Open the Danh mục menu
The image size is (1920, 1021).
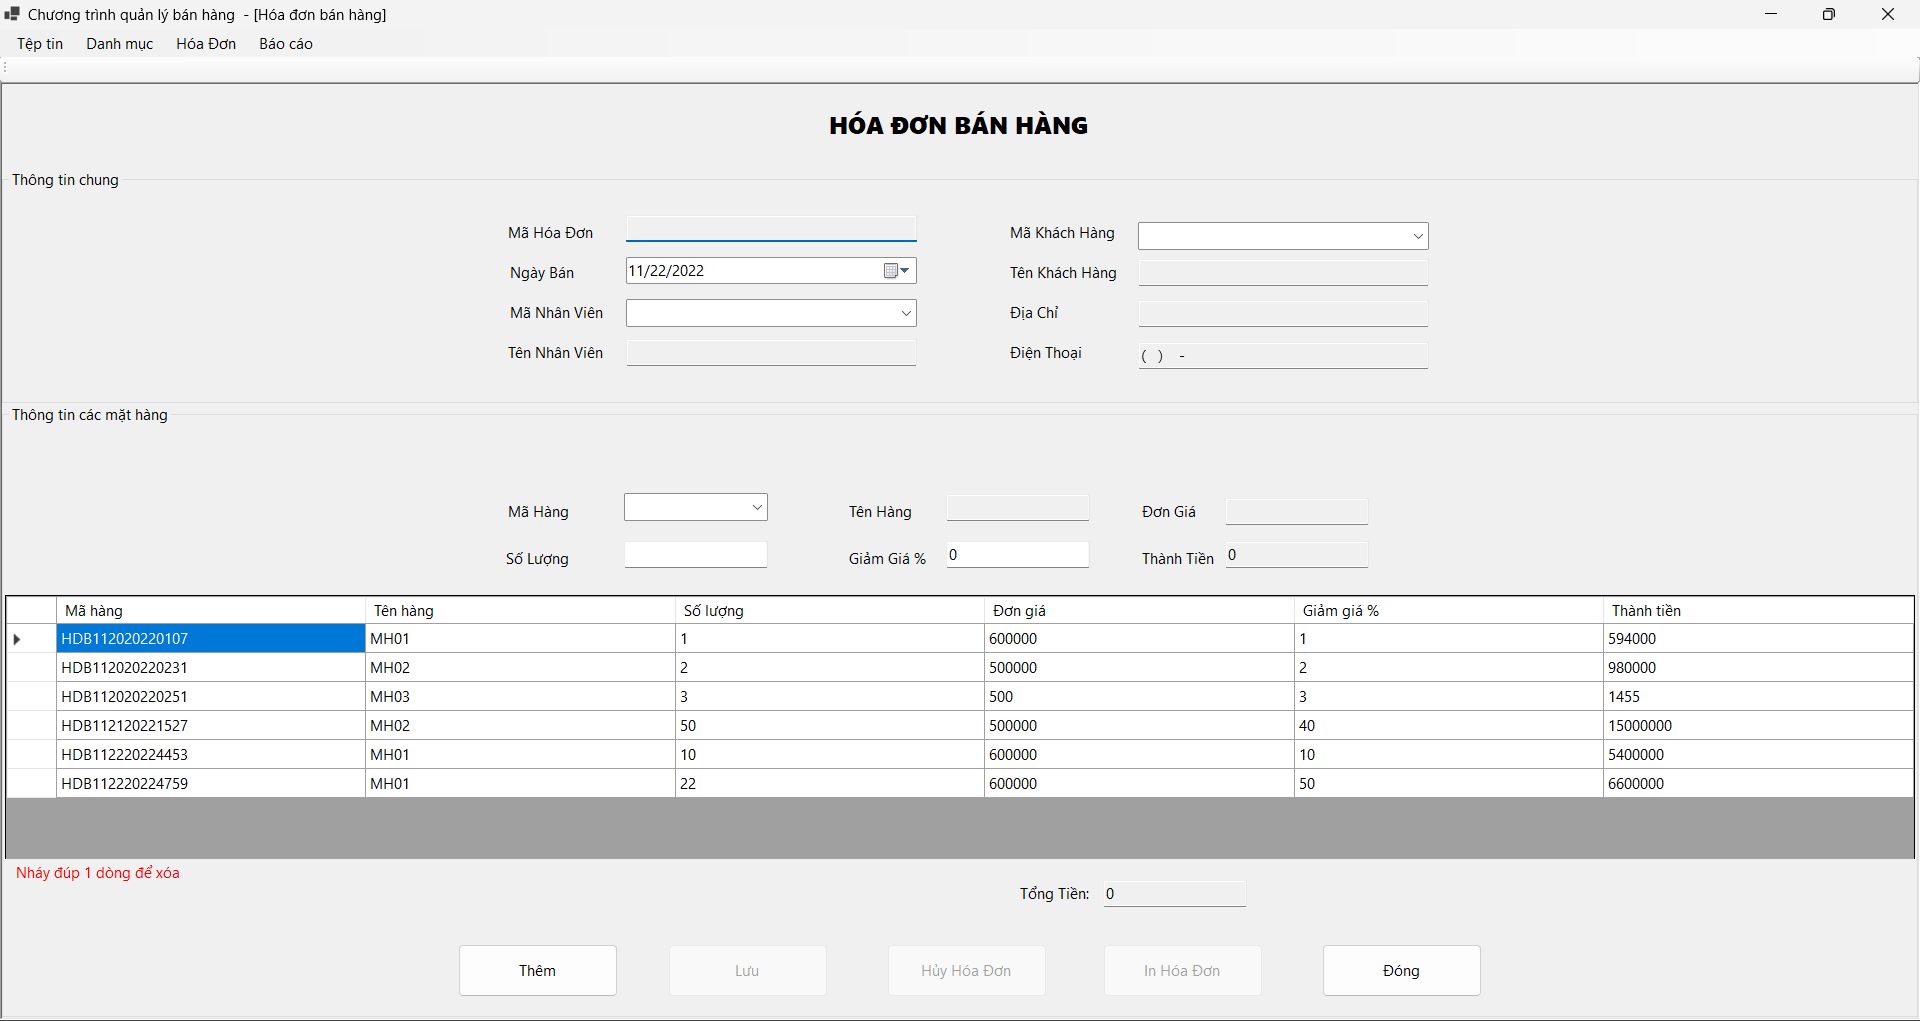coord(119,44)
